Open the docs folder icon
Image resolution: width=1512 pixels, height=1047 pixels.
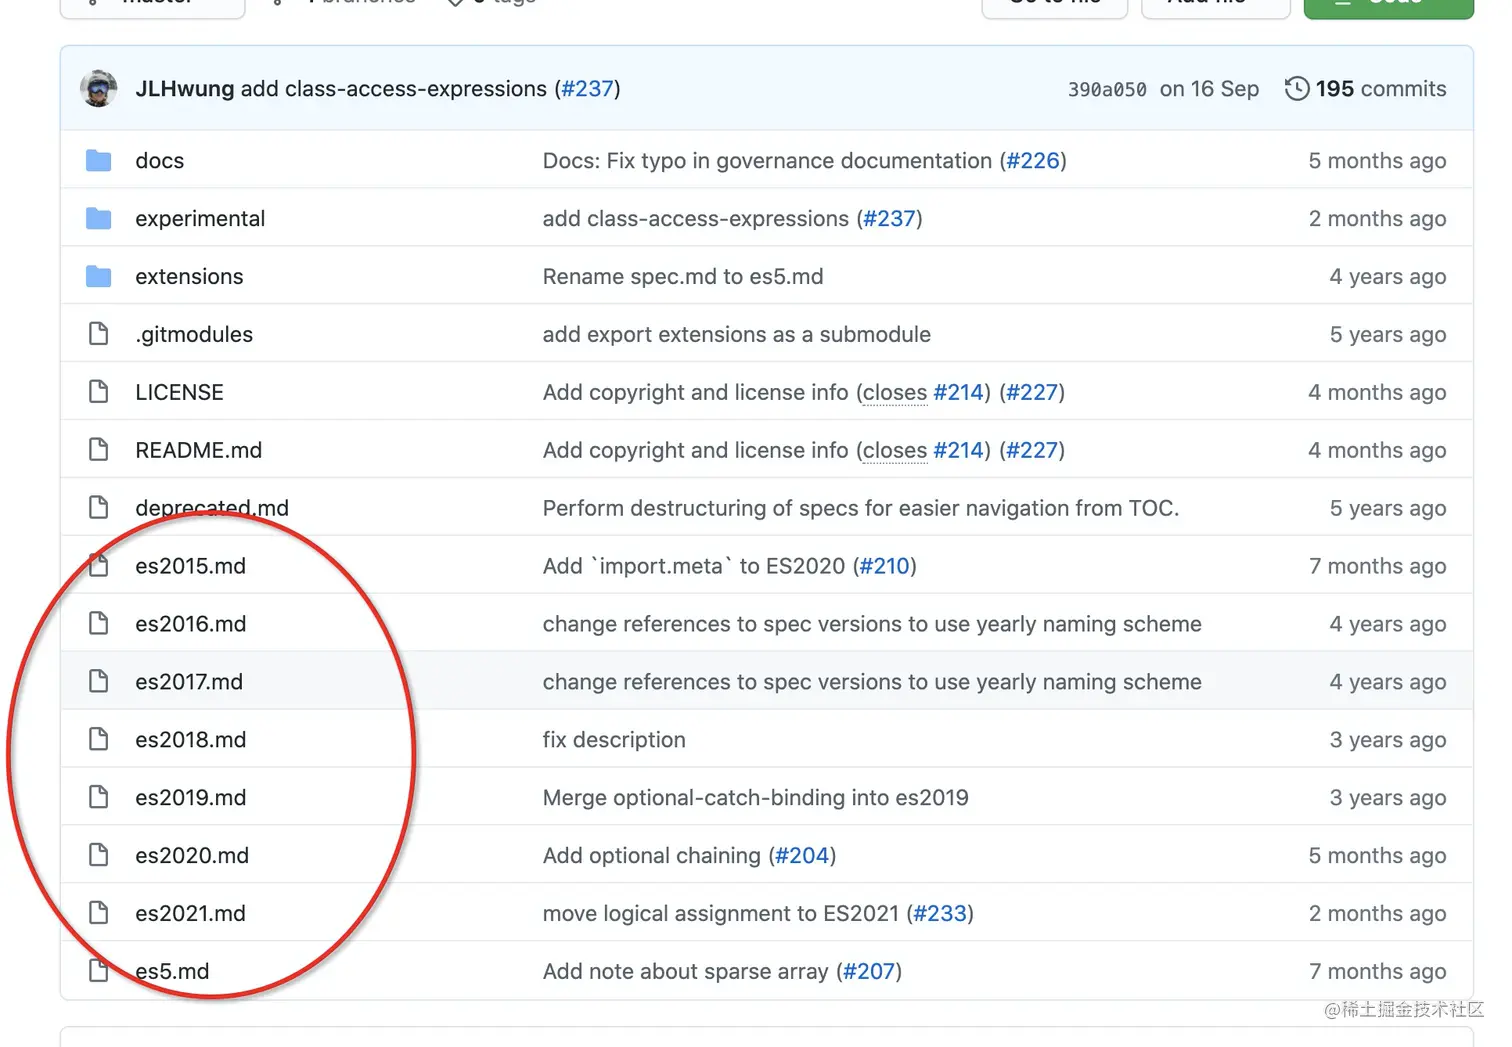98,160
